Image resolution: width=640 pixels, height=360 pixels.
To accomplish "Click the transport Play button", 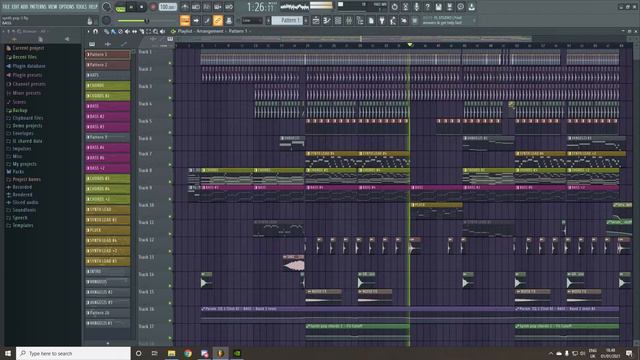I will point(131,7).
